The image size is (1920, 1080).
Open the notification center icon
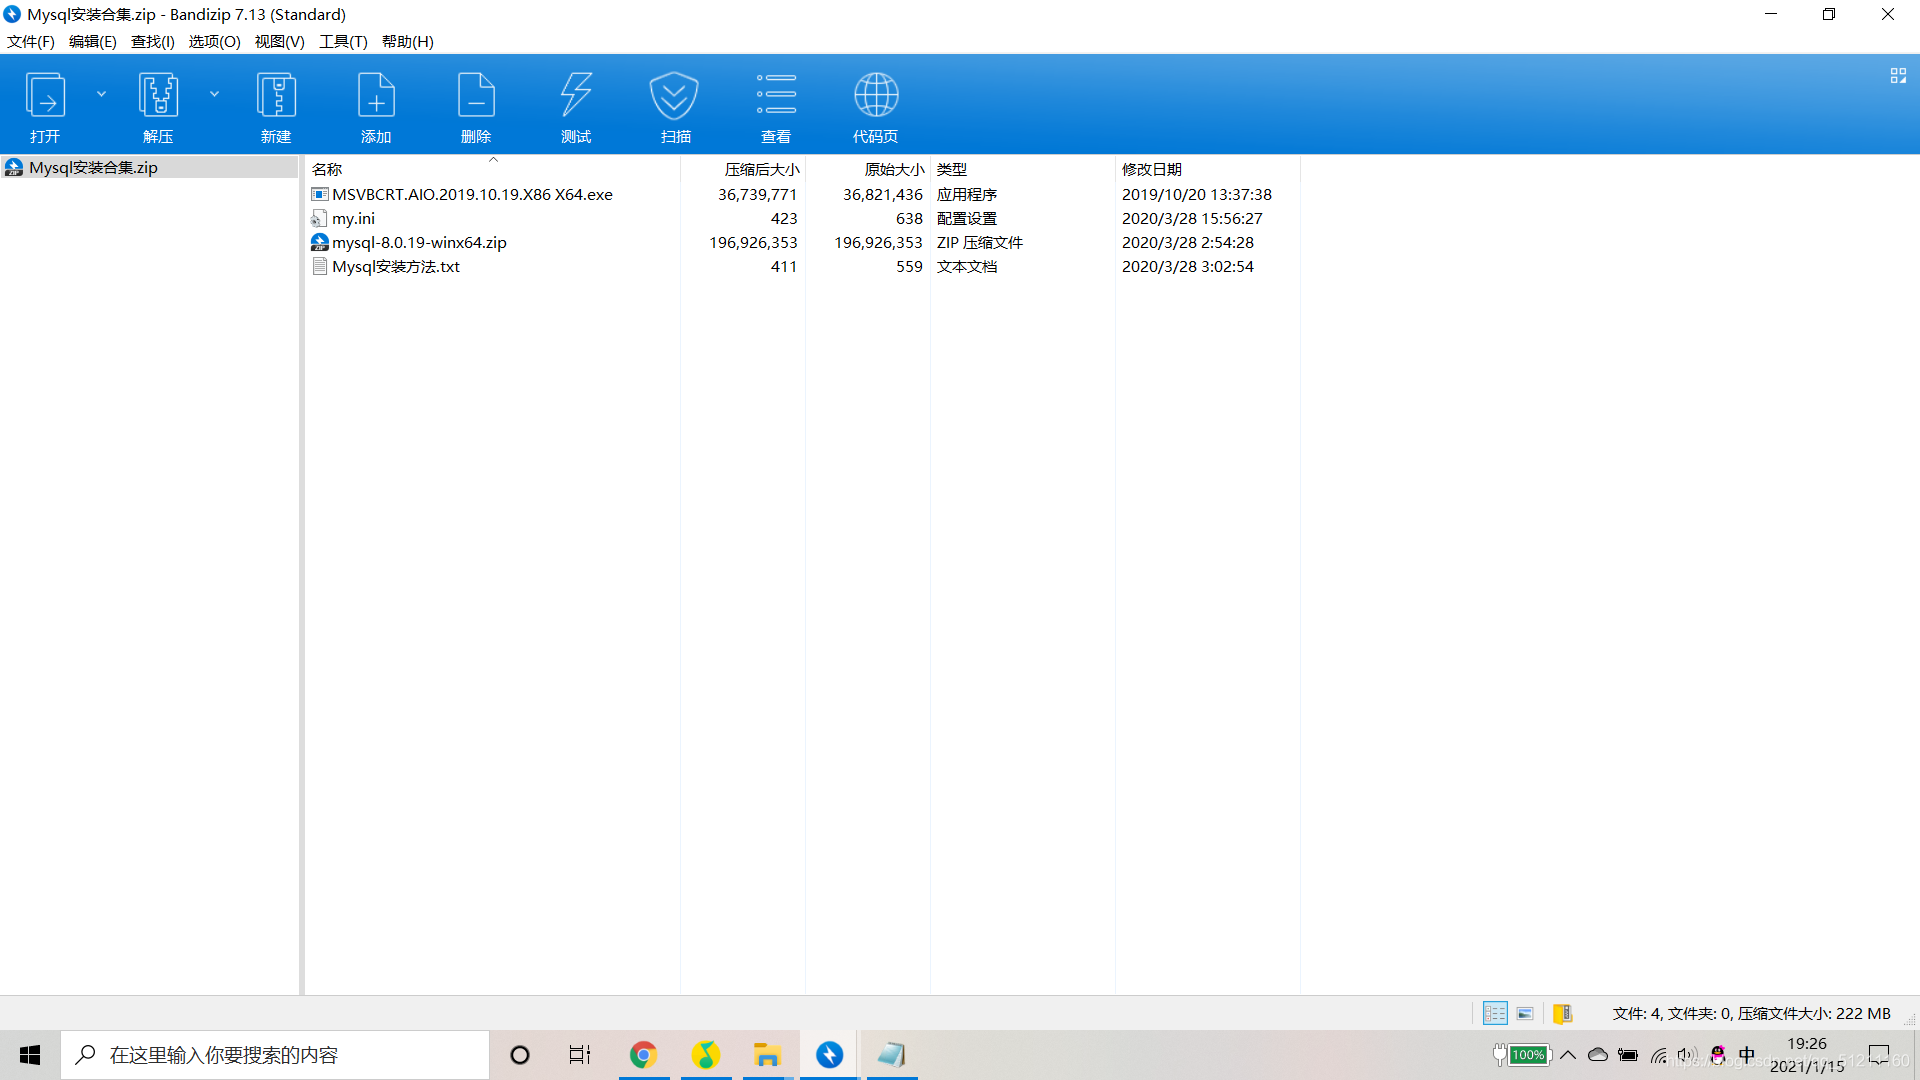click(x=1879, y=1055)
